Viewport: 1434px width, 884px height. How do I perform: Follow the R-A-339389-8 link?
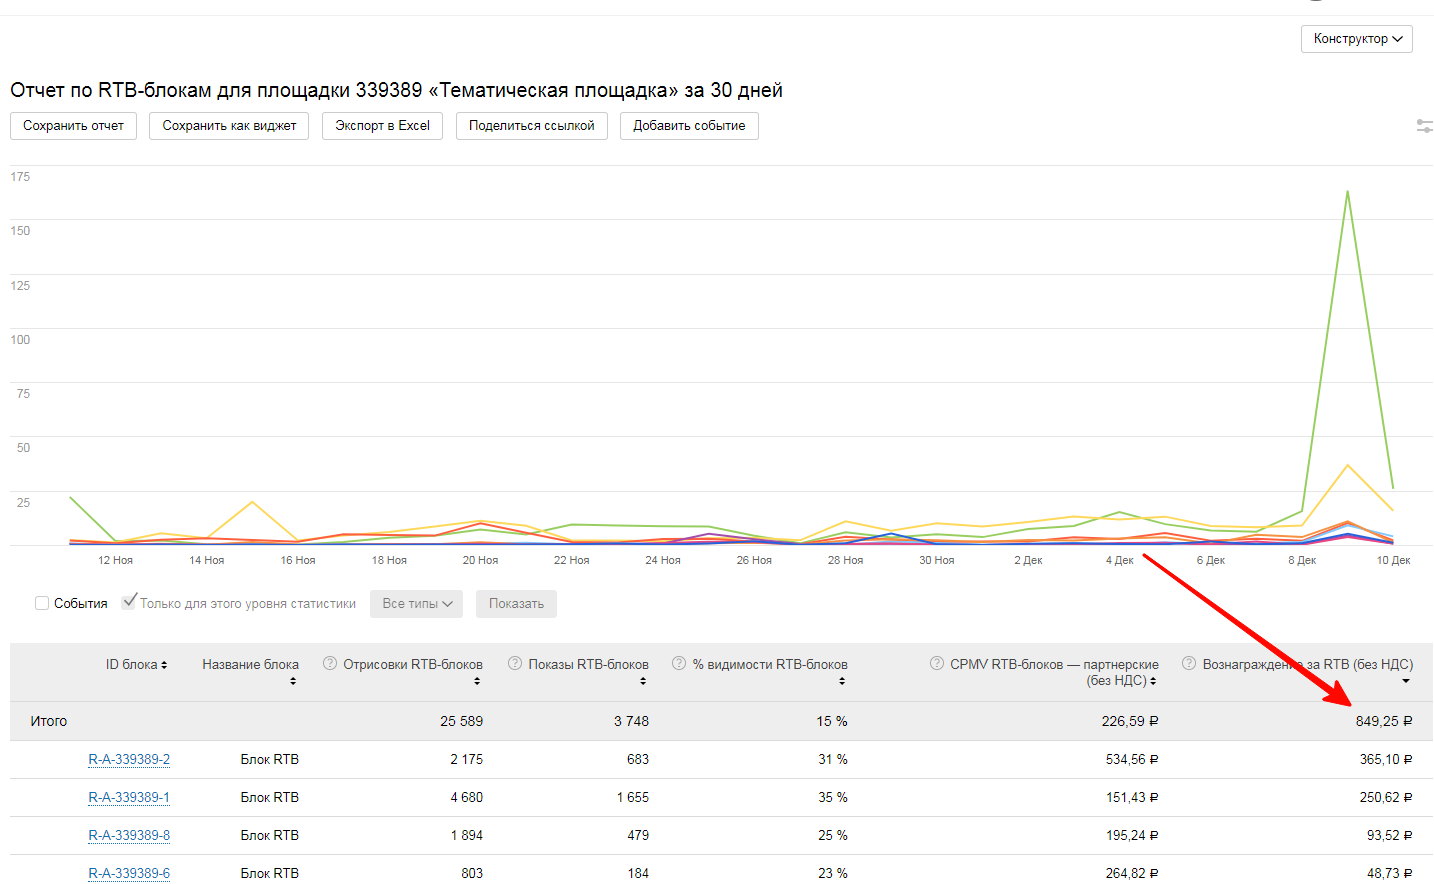pyautogui.click(x=129, y=835)
